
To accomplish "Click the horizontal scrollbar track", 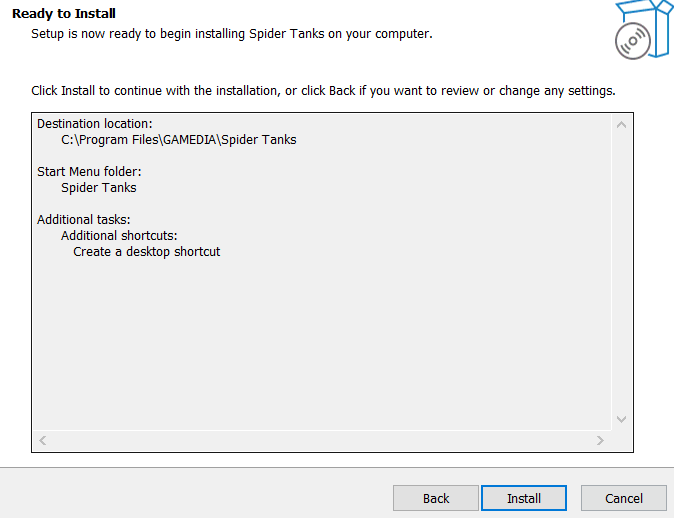I will coord(322,440).
